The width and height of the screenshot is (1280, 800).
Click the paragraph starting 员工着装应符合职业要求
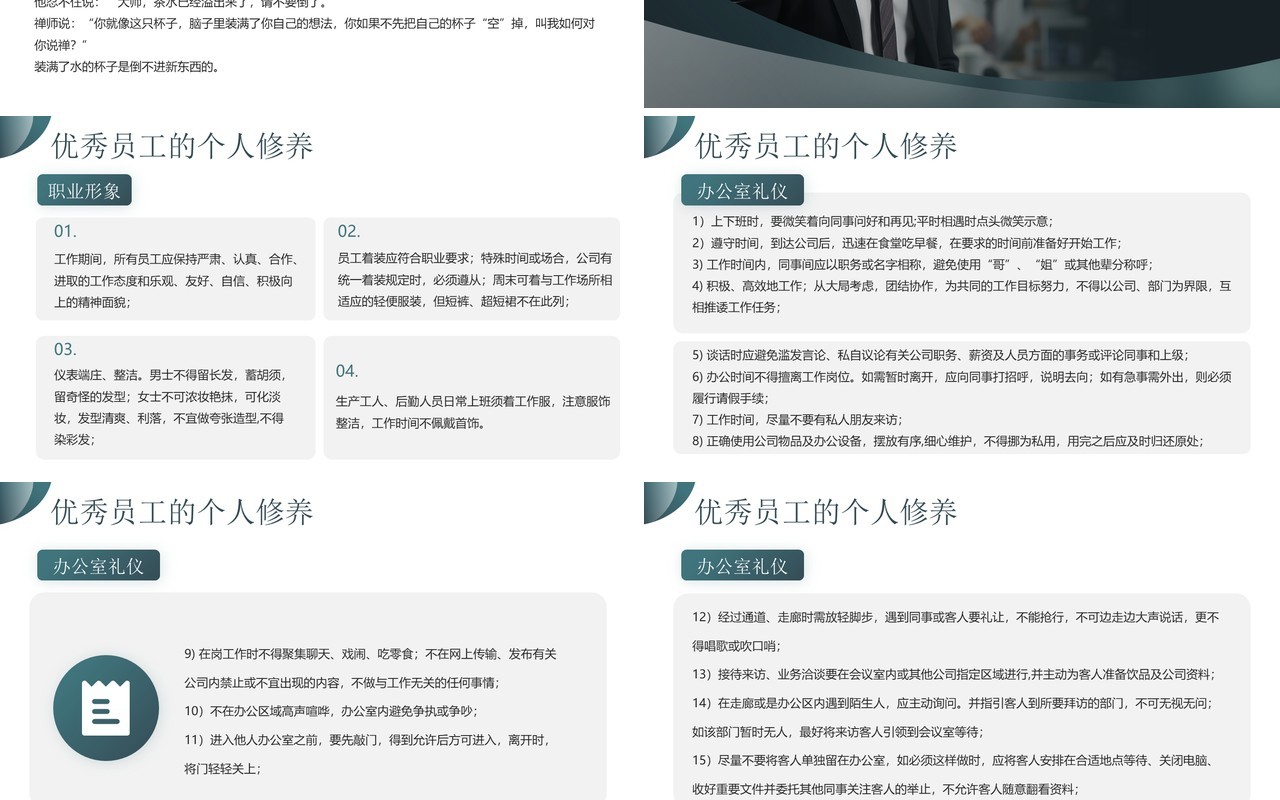[474, 280]
